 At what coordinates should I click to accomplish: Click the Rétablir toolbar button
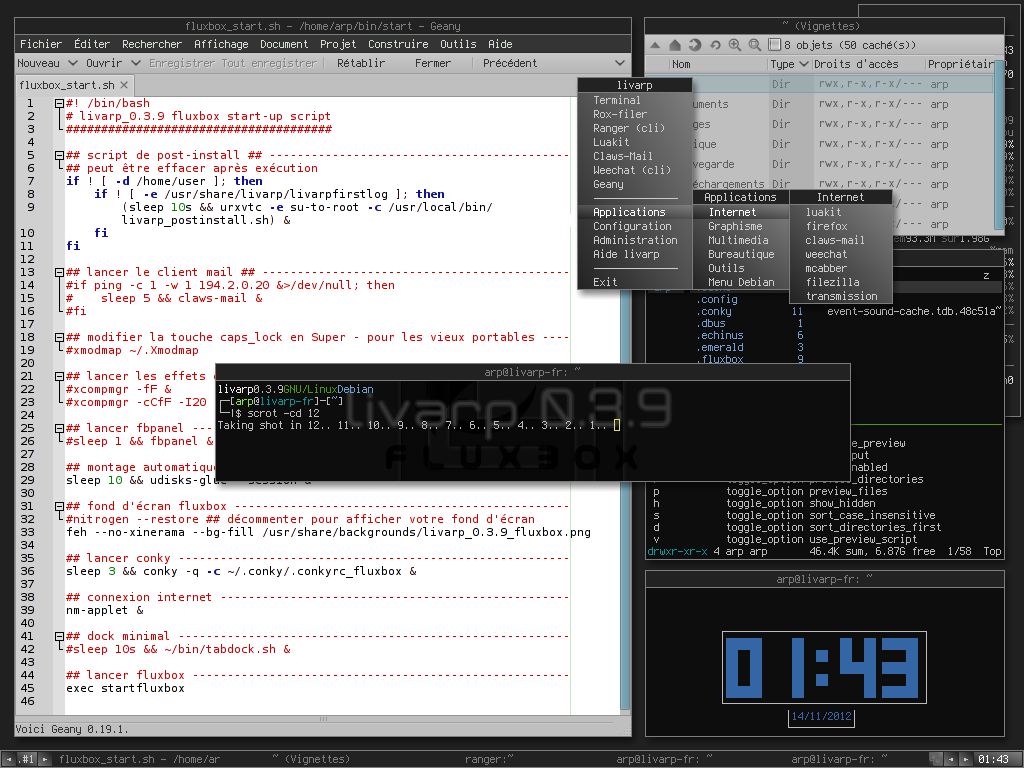pos(361,63)
